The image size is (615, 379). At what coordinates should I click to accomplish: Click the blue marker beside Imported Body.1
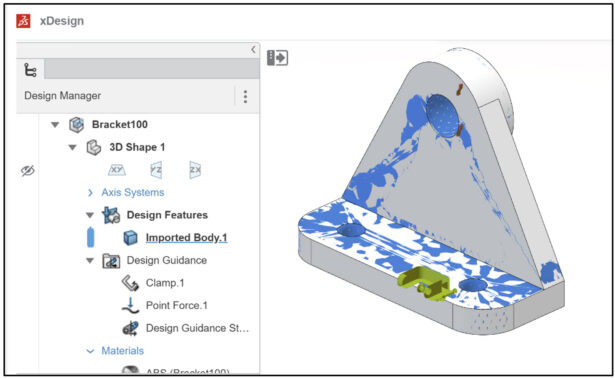(x=90, y=237)
